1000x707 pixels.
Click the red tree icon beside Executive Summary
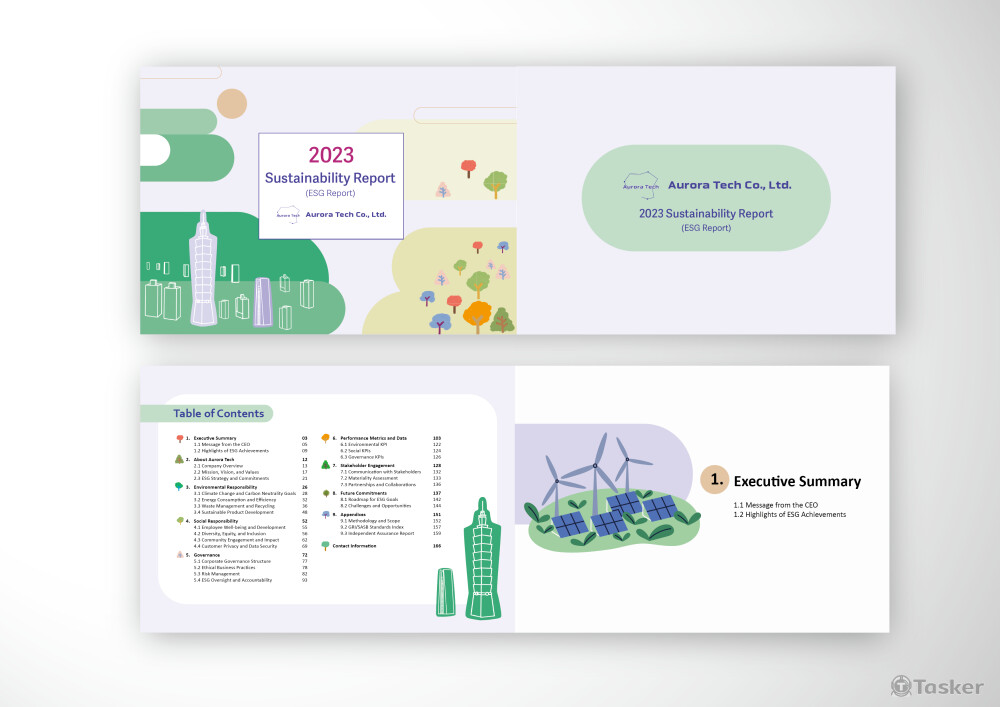pos(180,439)
